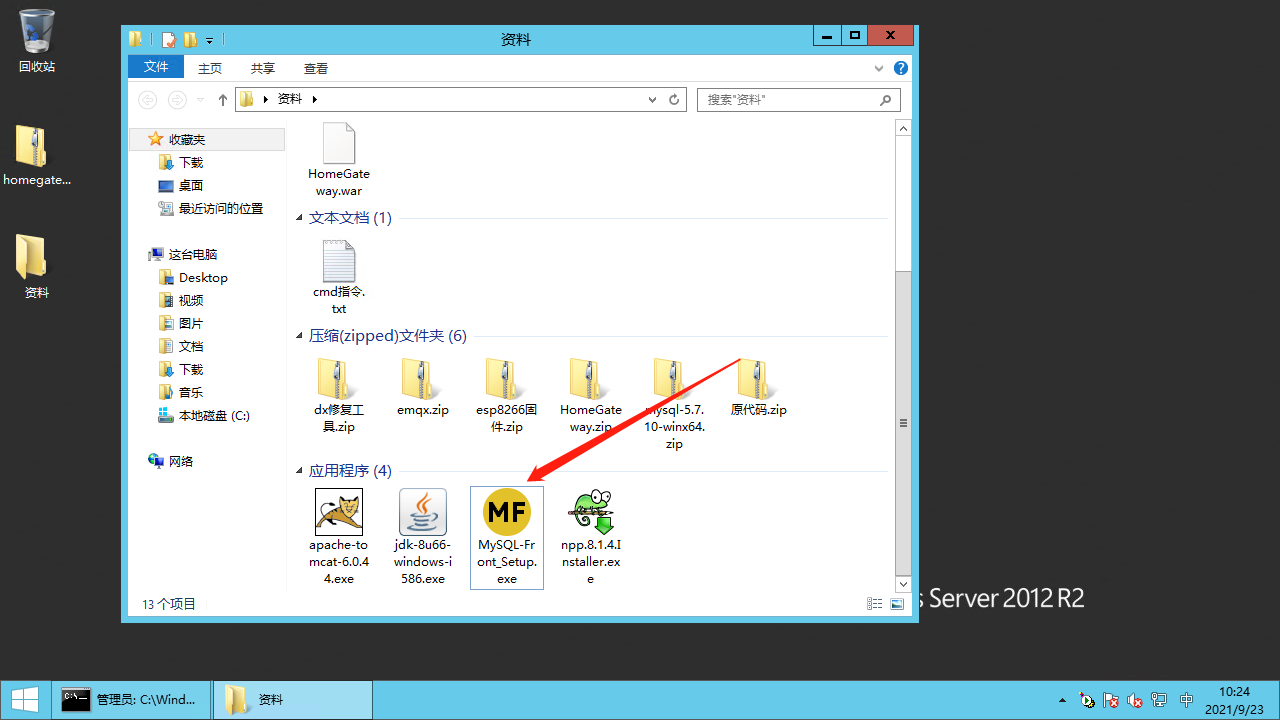Select the cmd指令.txt text file

point(339,278)
